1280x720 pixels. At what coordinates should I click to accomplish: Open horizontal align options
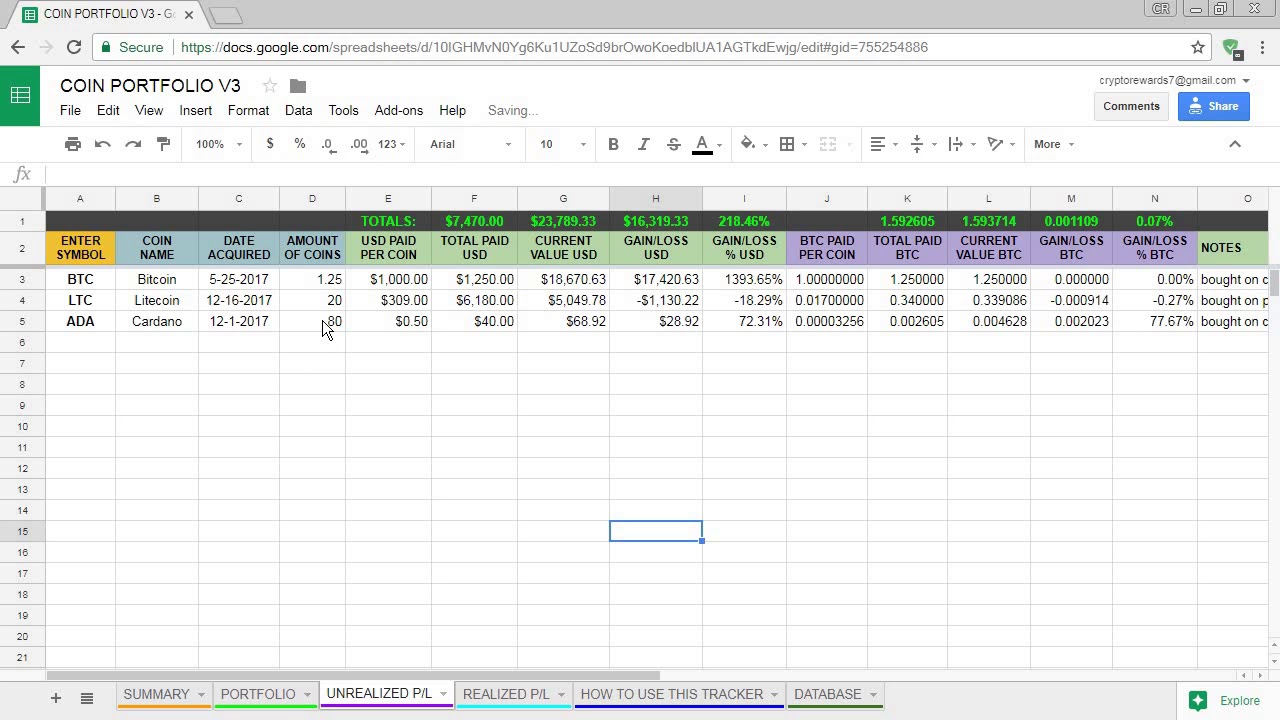(x=884, y=144)
